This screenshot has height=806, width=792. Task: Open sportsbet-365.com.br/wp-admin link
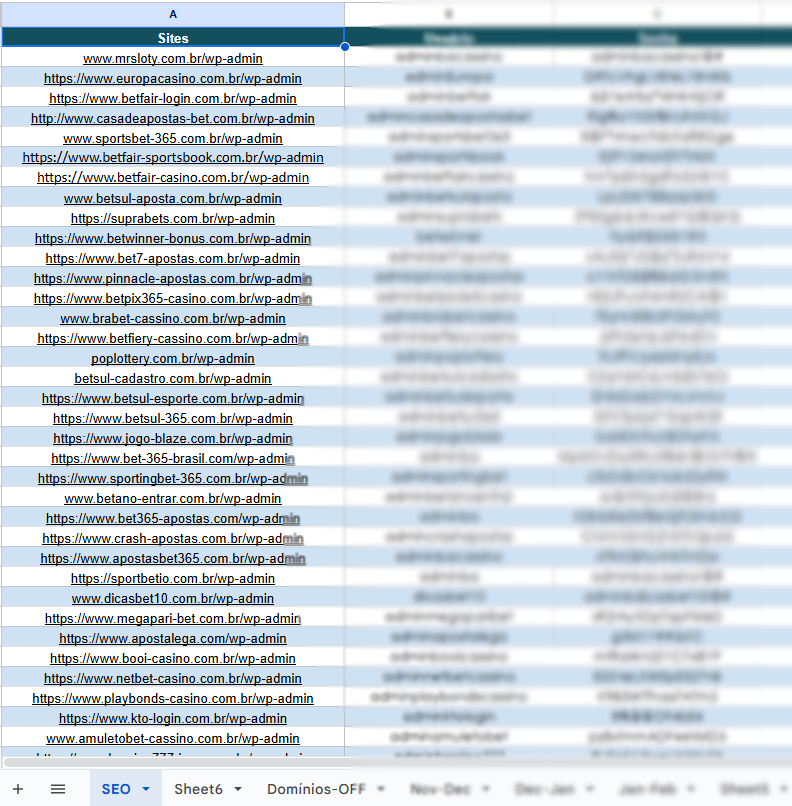coord(173,139)
